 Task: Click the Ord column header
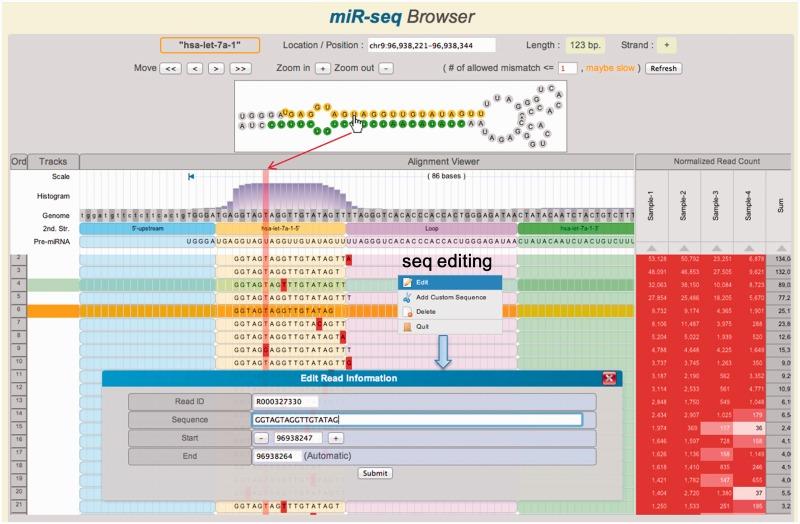click(x=19, y=162)
